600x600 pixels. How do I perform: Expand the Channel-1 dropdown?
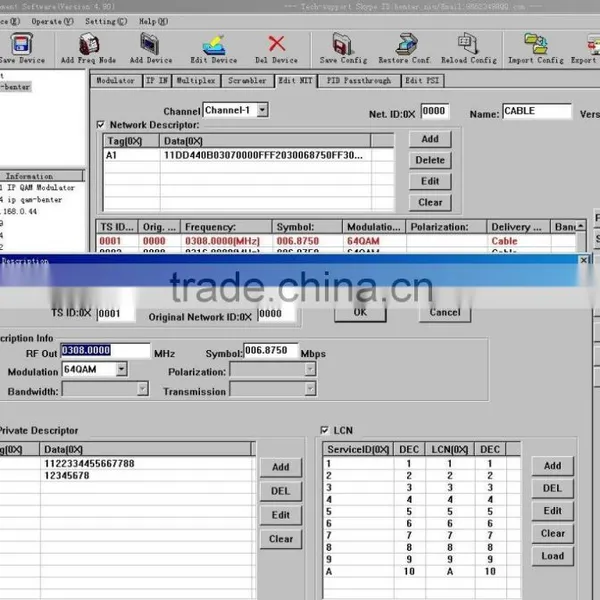coord(262,110)
